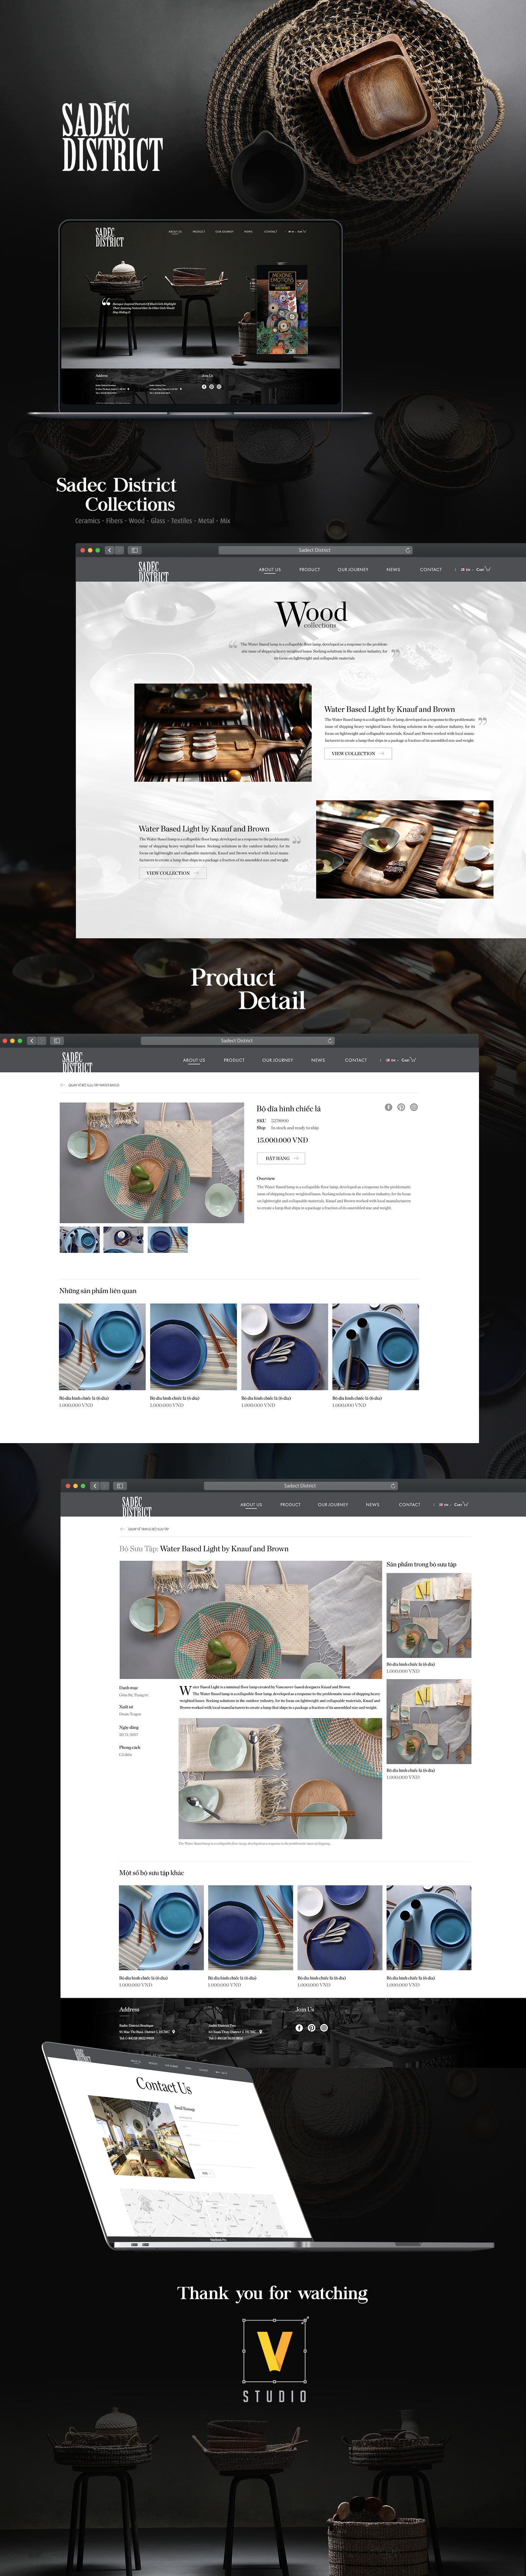The image size is (526, 2576).
Task: Go back in the Bộ Sưu Tập browser window
Action: click(95, 1486)
